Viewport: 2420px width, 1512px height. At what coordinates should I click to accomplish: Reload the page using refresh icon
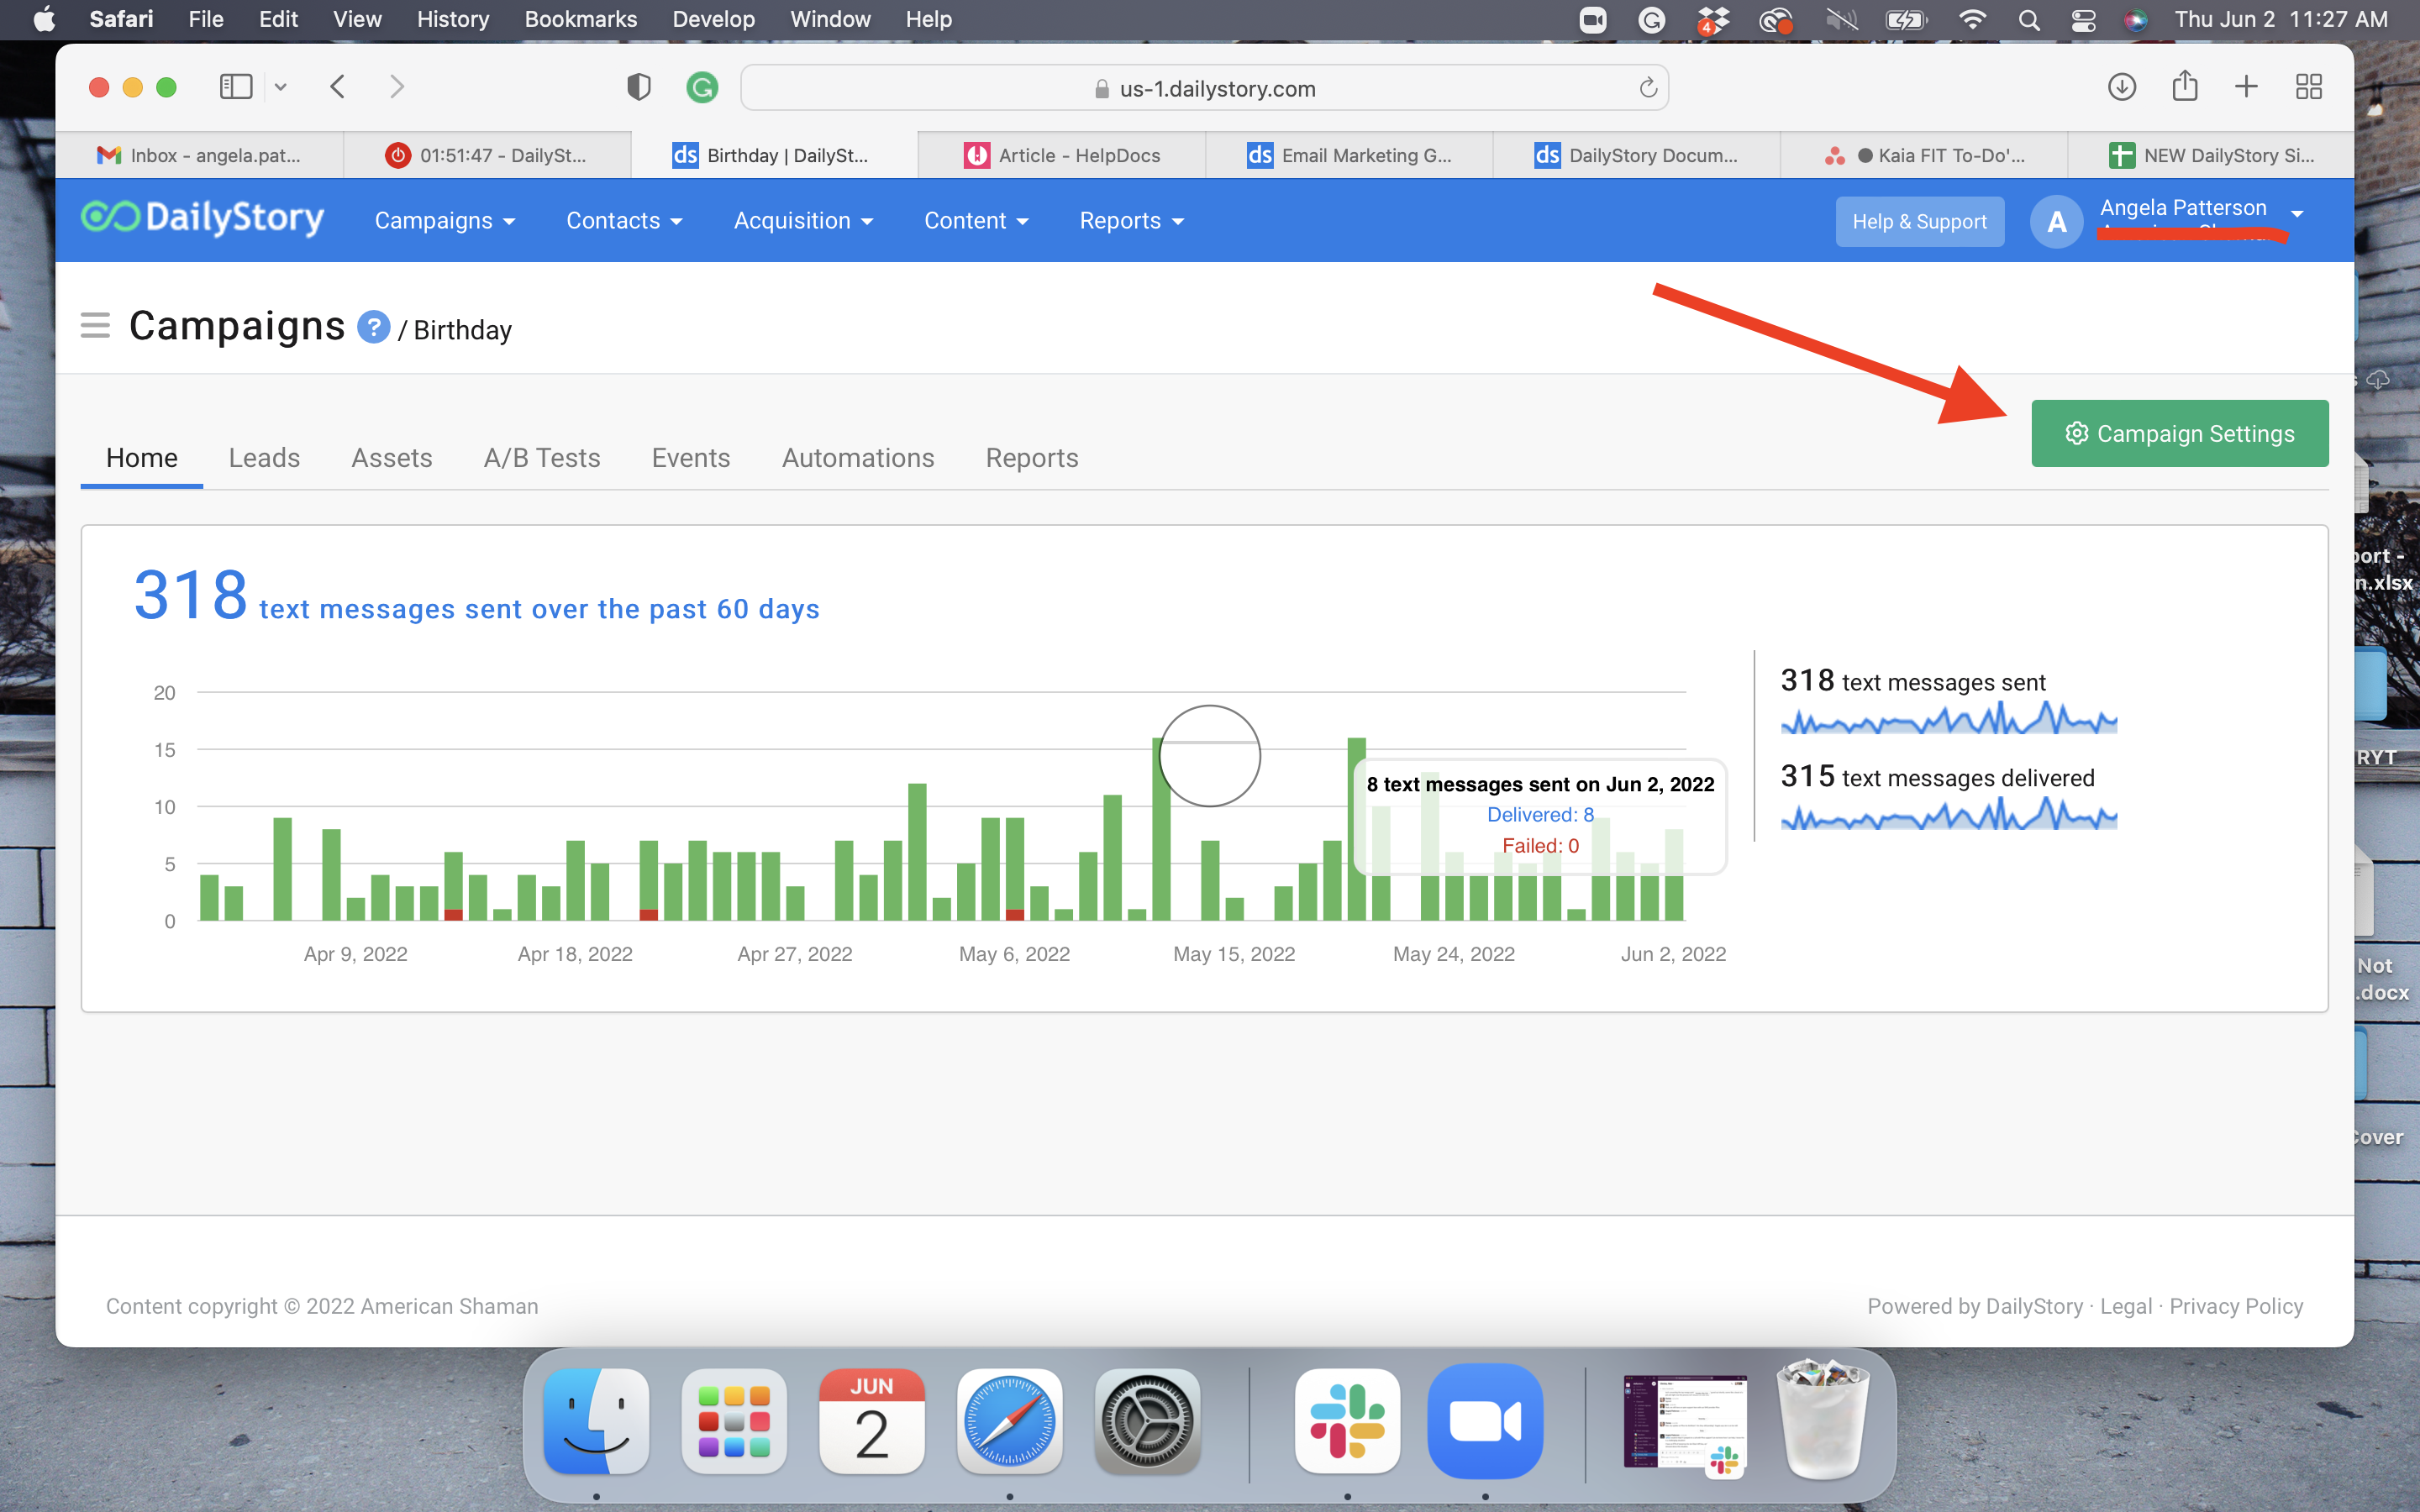1648,88
